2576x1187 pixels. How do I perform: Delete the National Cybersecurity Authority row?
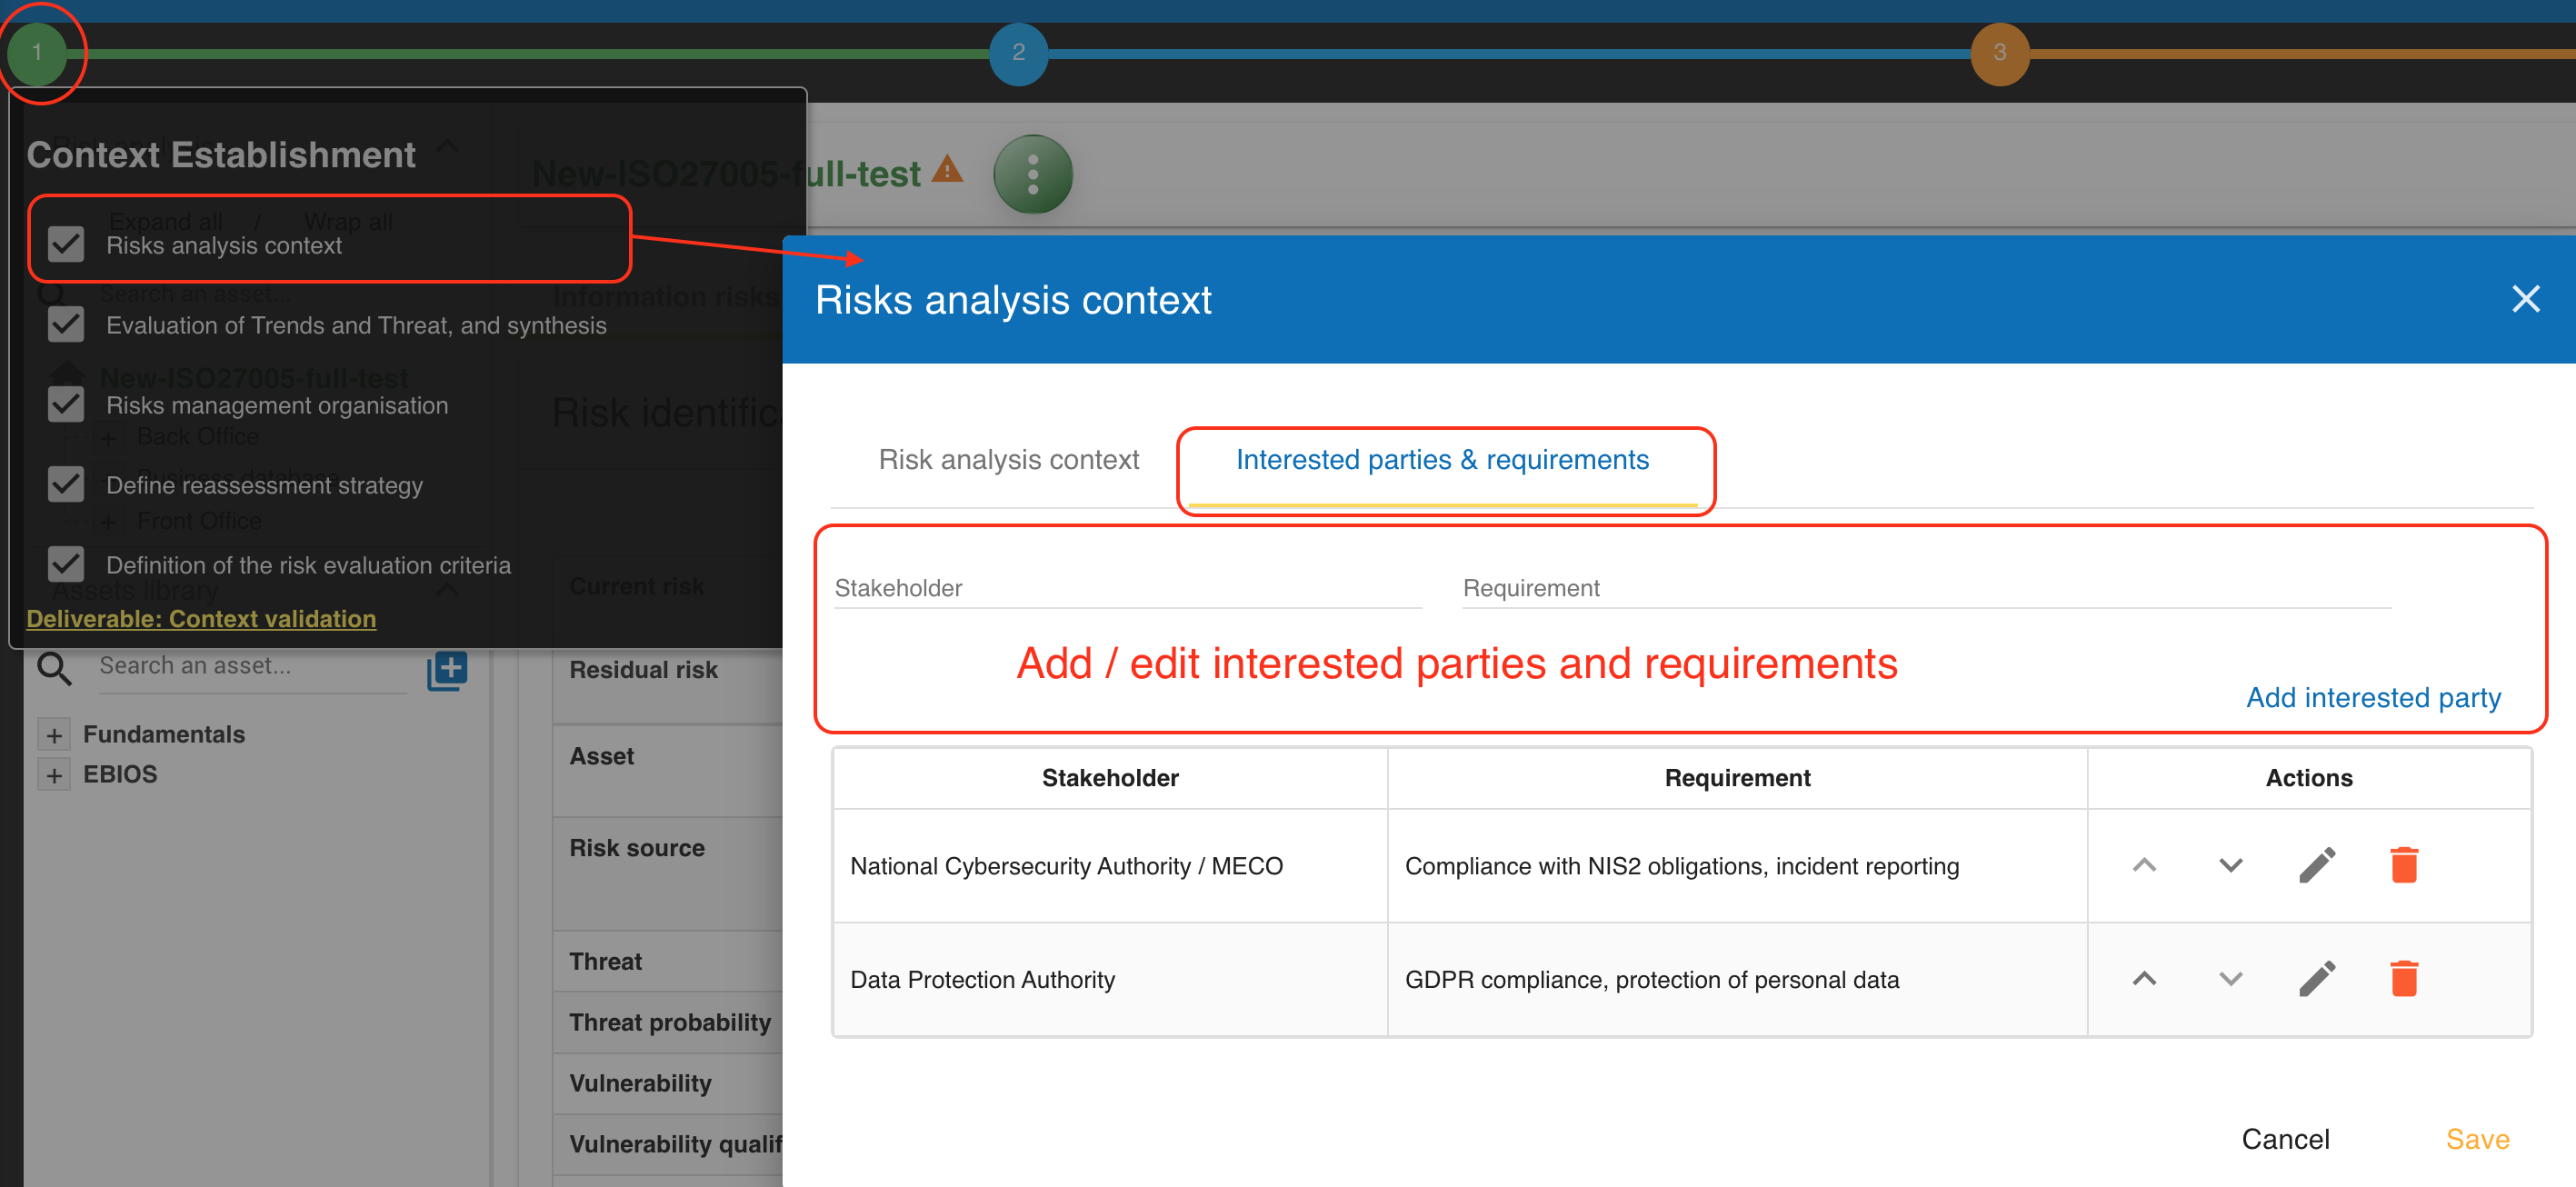point(2403,865)
